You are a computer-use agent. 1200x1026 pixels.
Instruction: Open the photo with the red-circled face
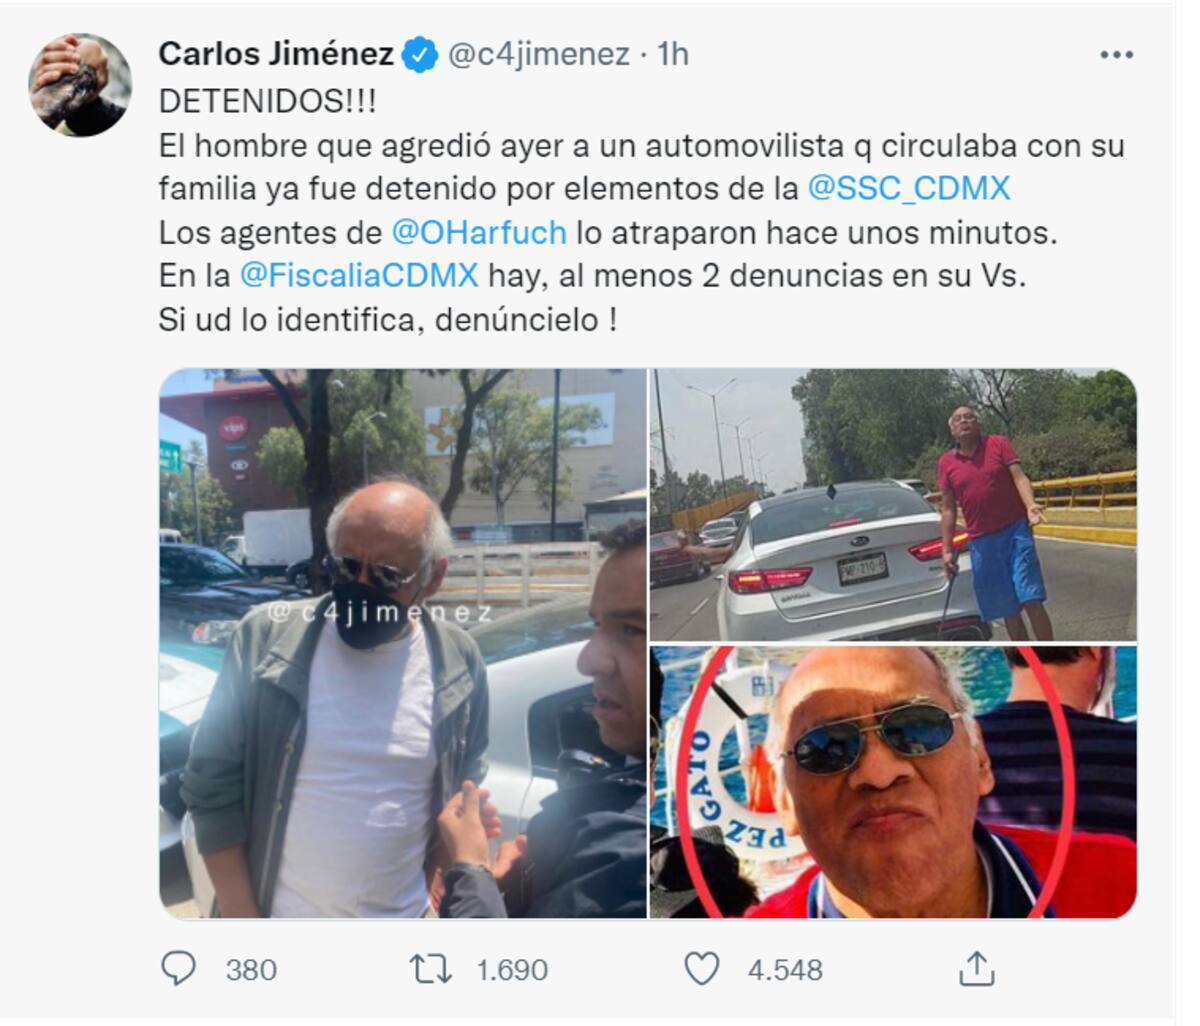[893, 782]
